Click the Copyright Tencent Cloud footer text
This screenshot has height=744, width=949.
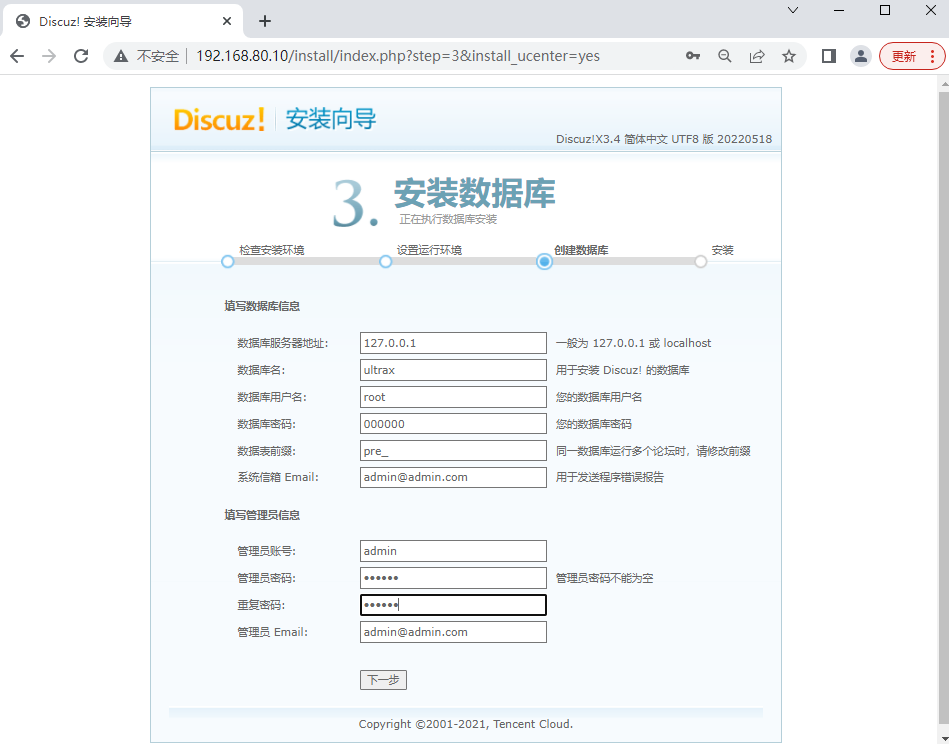click(x=465, y=724)
